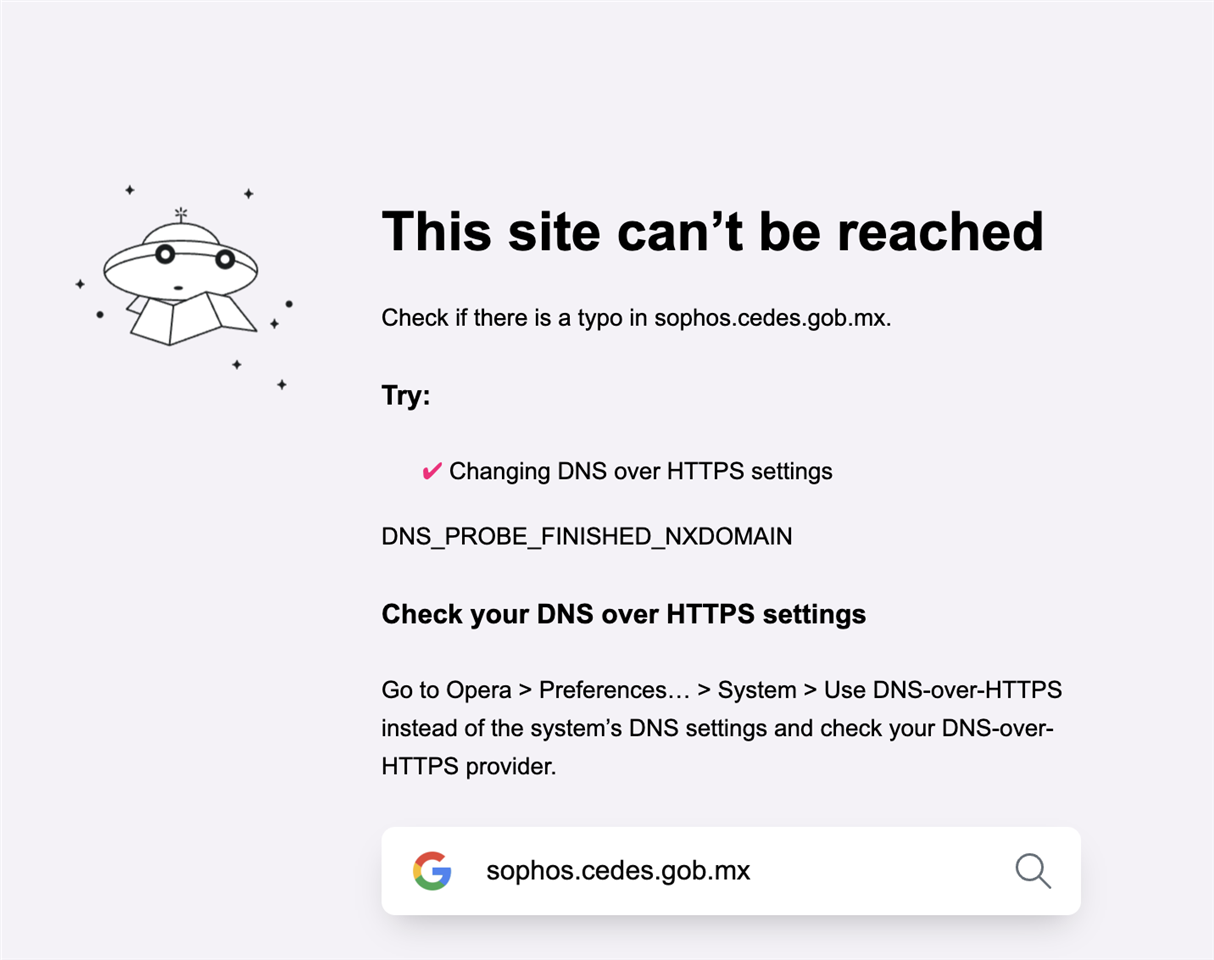Click the open box beneath the UFO
The width and height of the screenshot is (1214, 960).
coord(188,316)
